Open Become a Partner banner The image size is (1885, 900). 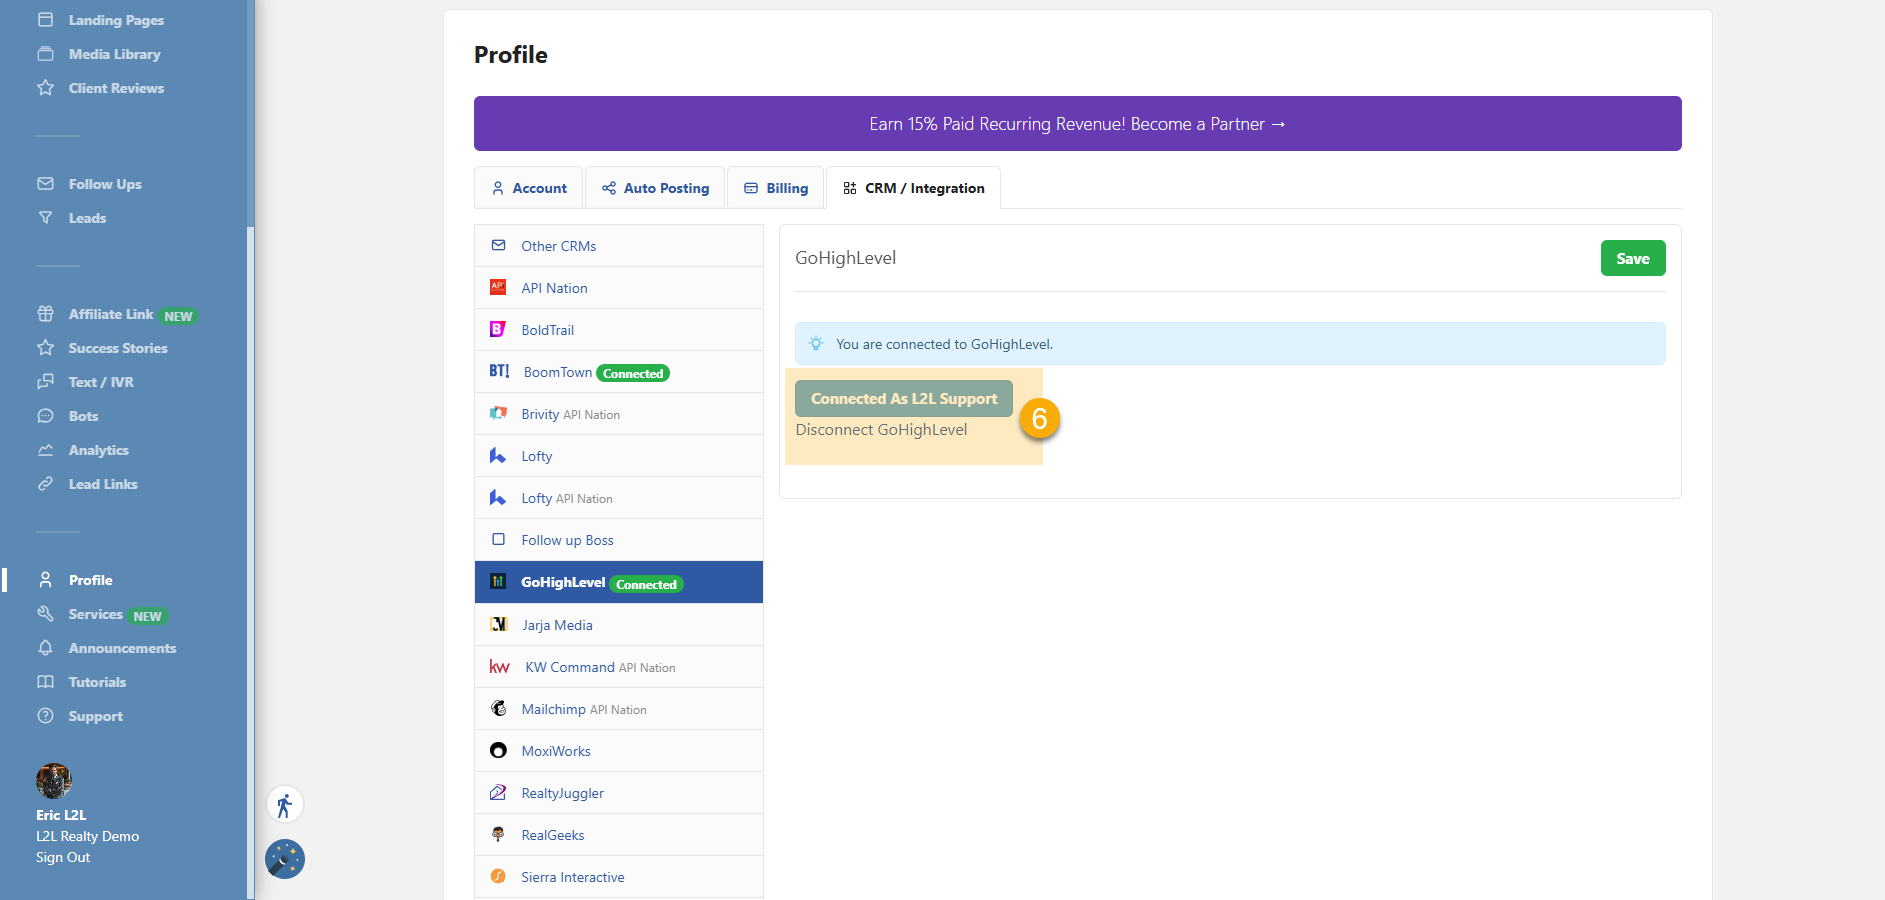coord(1078,124)
